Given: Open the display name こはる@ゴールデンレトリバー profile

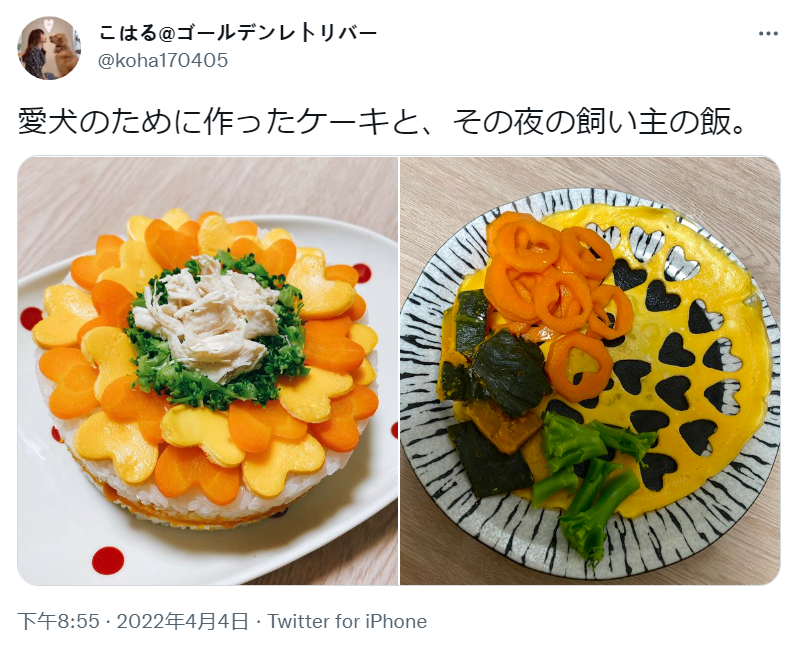Looking at the screenshot, I should pyautogui.click(x=238, y=33).
